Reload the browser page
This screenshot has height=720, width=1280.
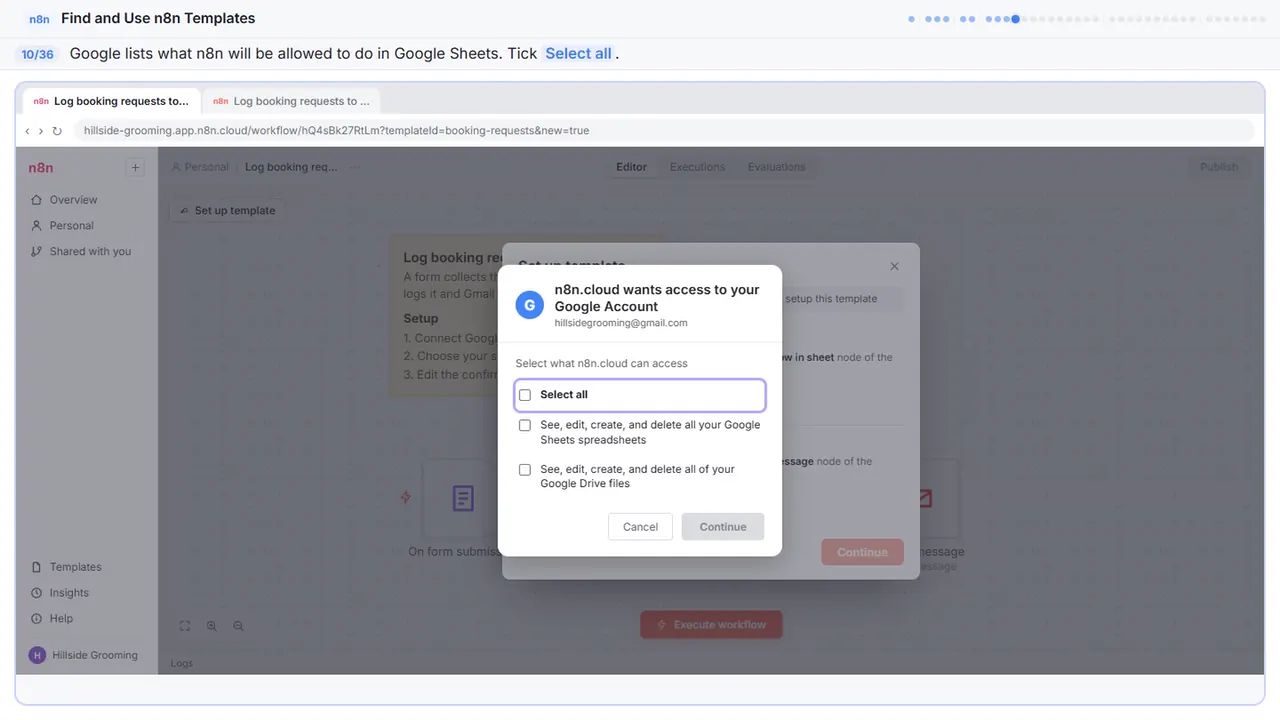[57, 131]
